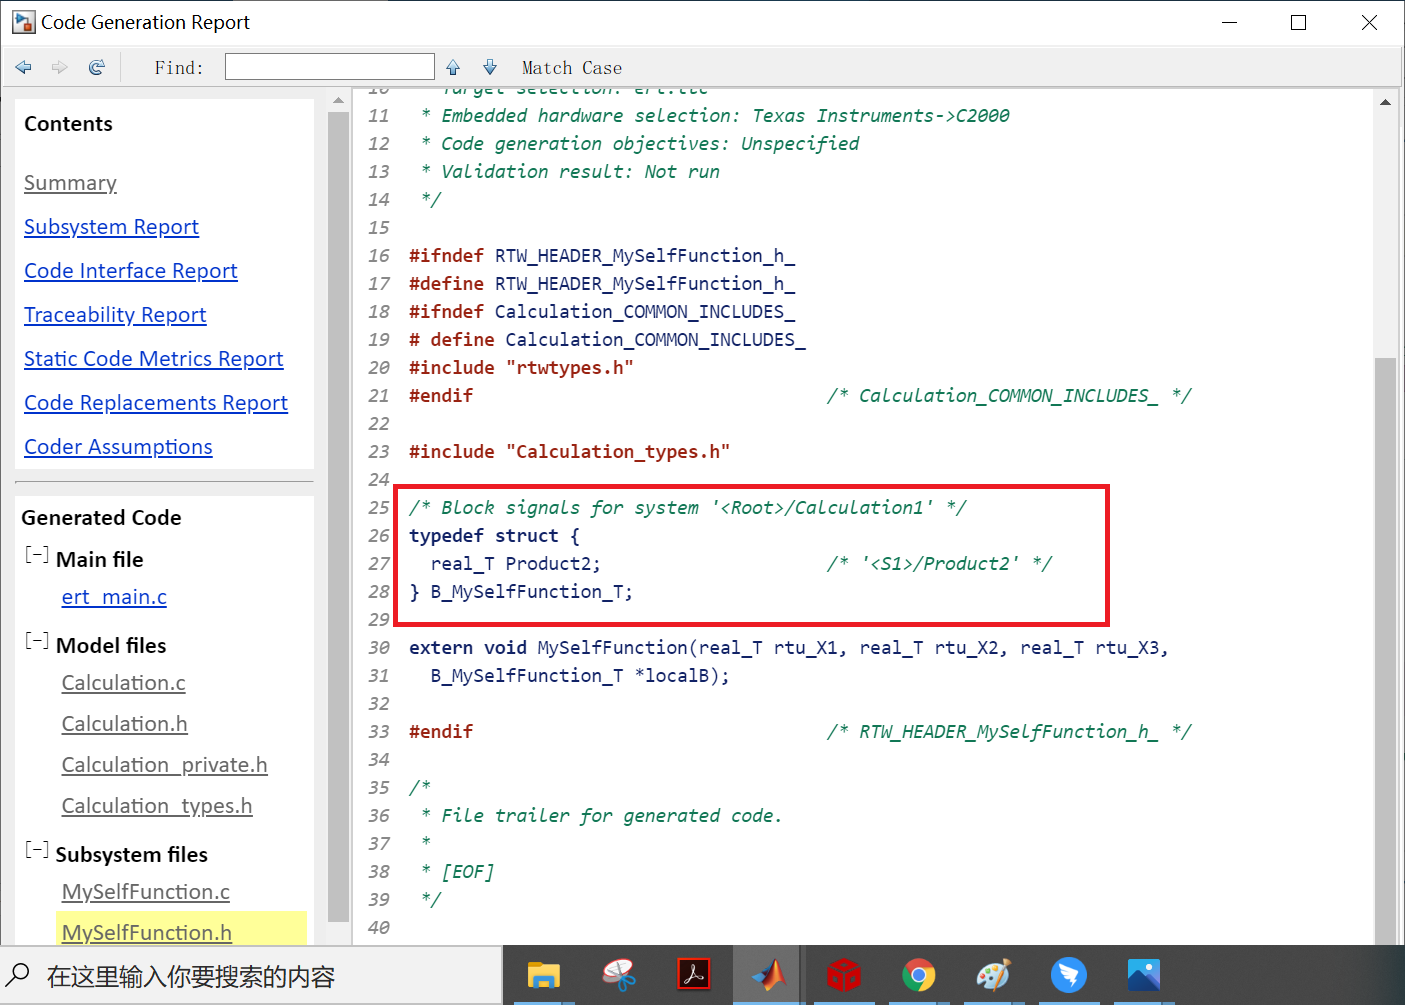Click the contents panel scrollbar thumb
Screen dimensions: 1405x1005
[338, 515]
